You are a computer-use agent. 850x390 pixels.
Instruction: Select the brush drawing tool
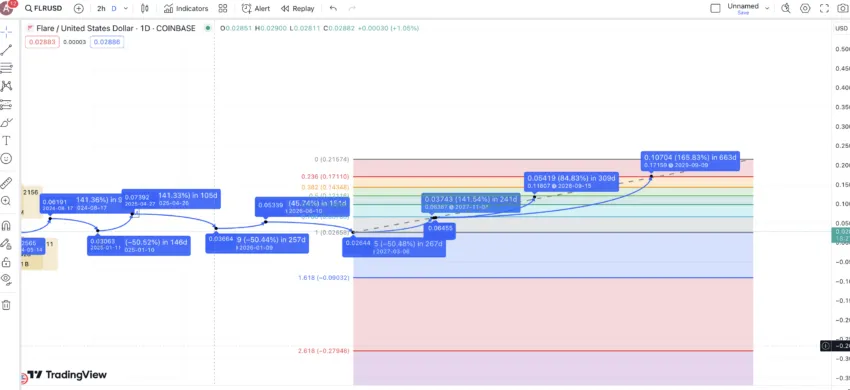click(6, 123)
